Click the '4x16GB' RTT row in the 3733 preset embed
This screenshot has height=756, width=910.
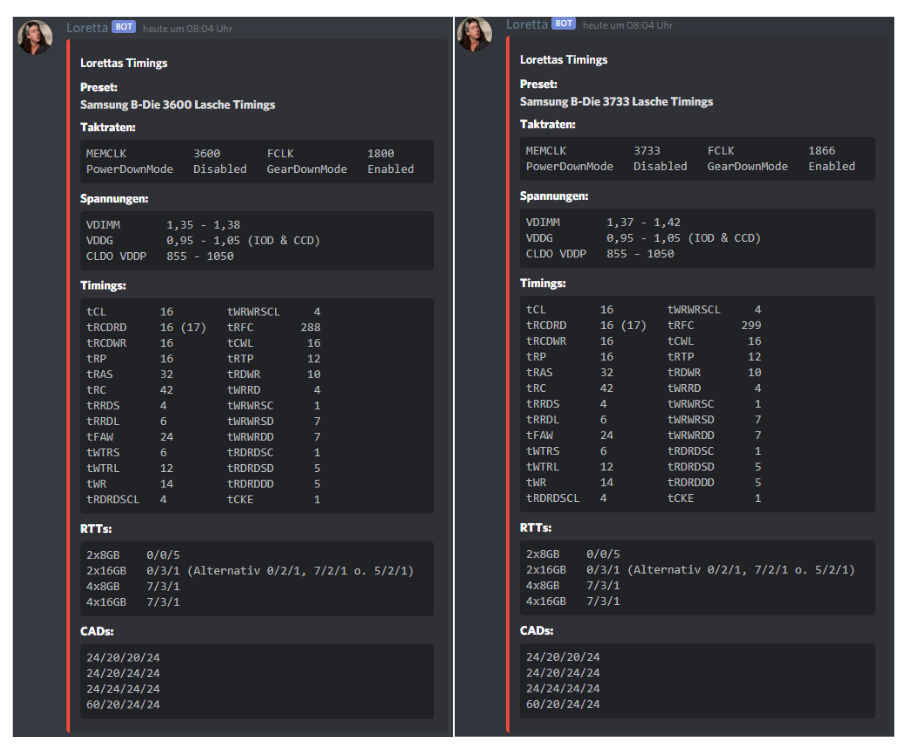click(573, 602)
